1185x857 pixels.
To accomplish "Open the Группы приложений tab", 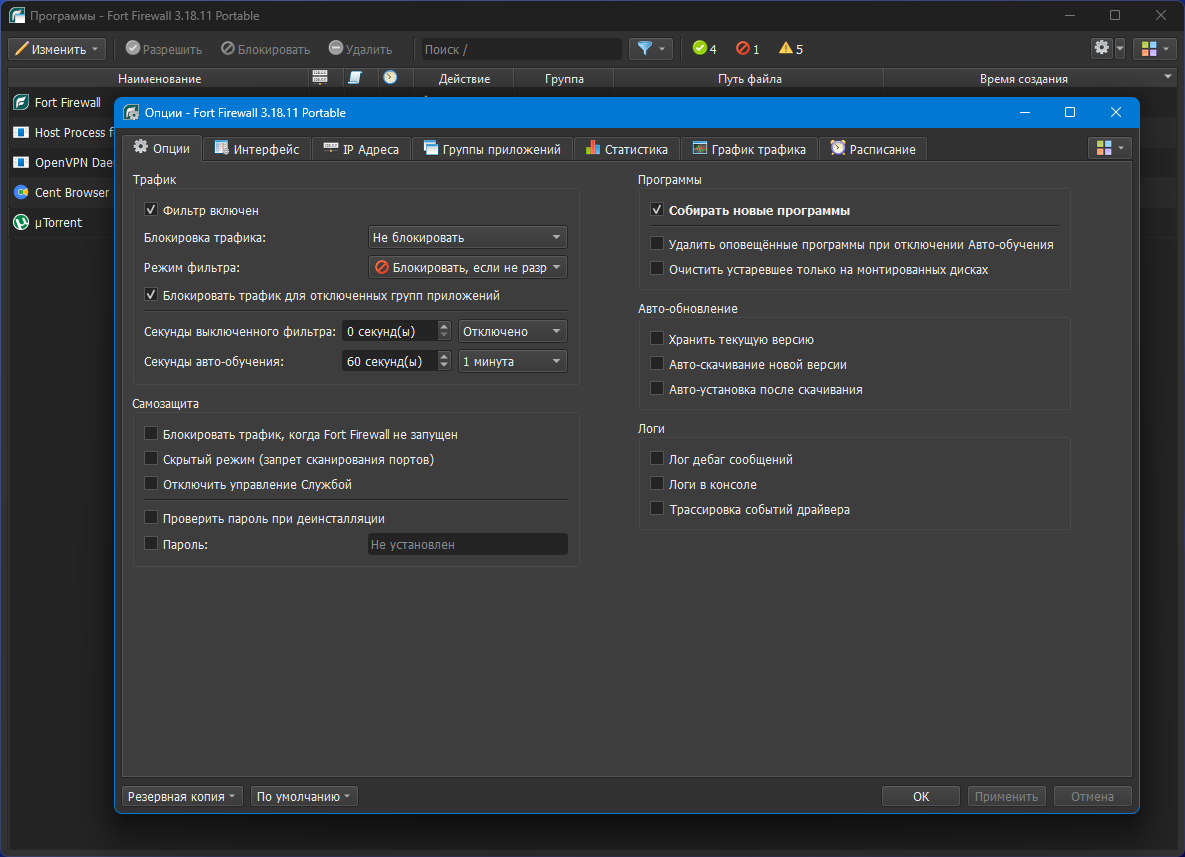I will click(x=493, y=149).
